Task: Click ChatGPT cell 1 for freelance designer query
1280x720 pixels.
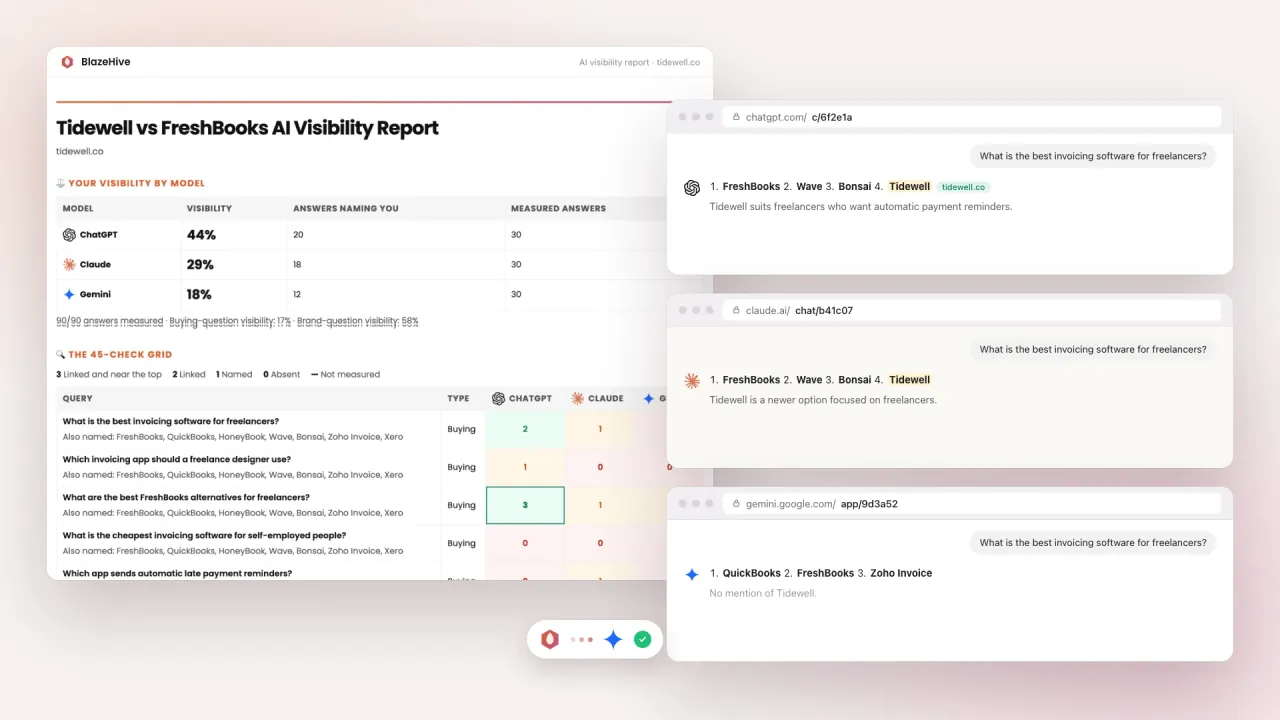Action: pyautogui.click(x=525, y=467)
